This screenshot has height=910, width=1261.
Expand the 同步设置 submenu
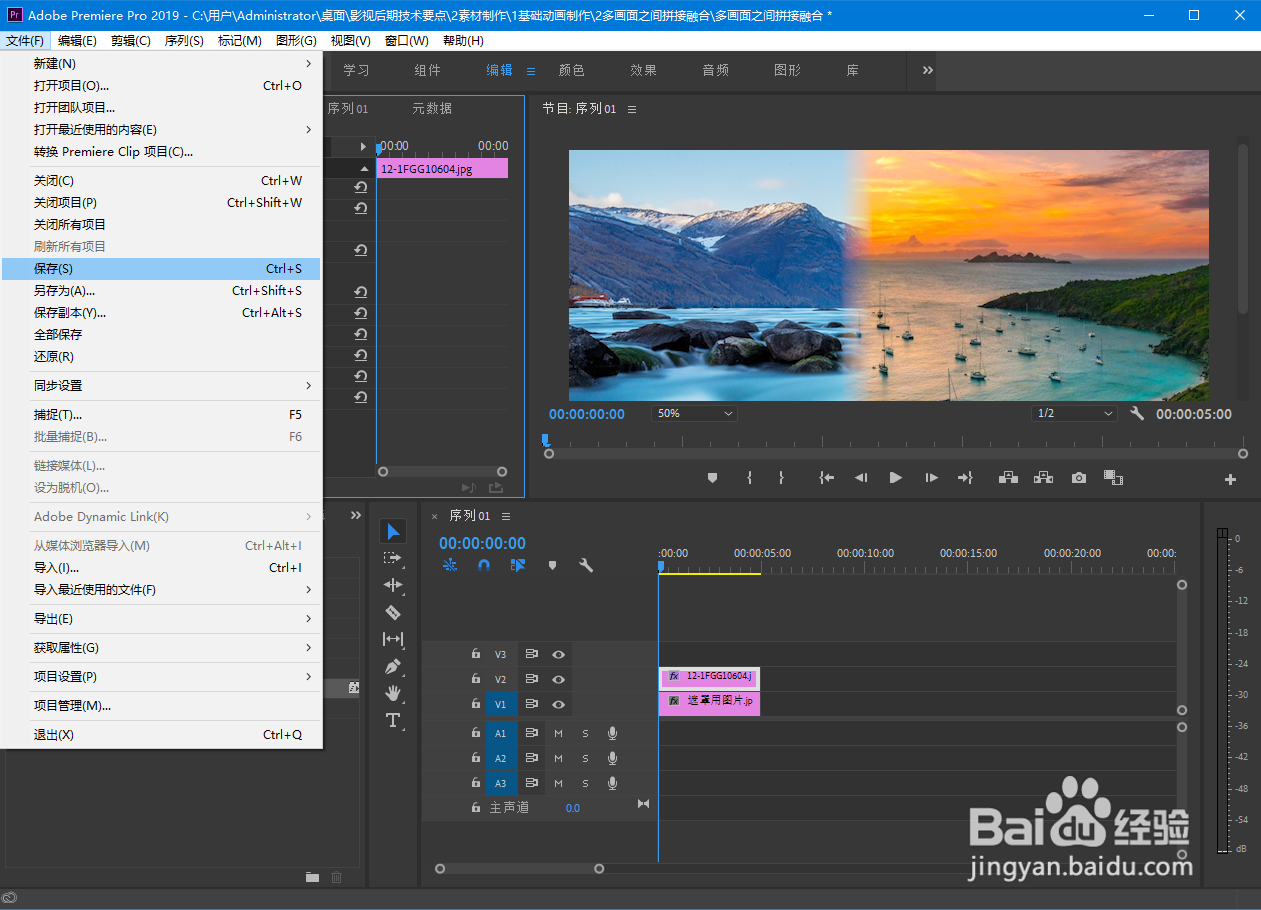(x=161, y=385)
